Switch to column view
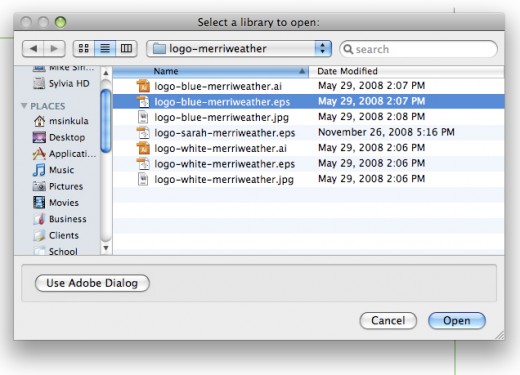The image size is (520, 375). point(126,49)
